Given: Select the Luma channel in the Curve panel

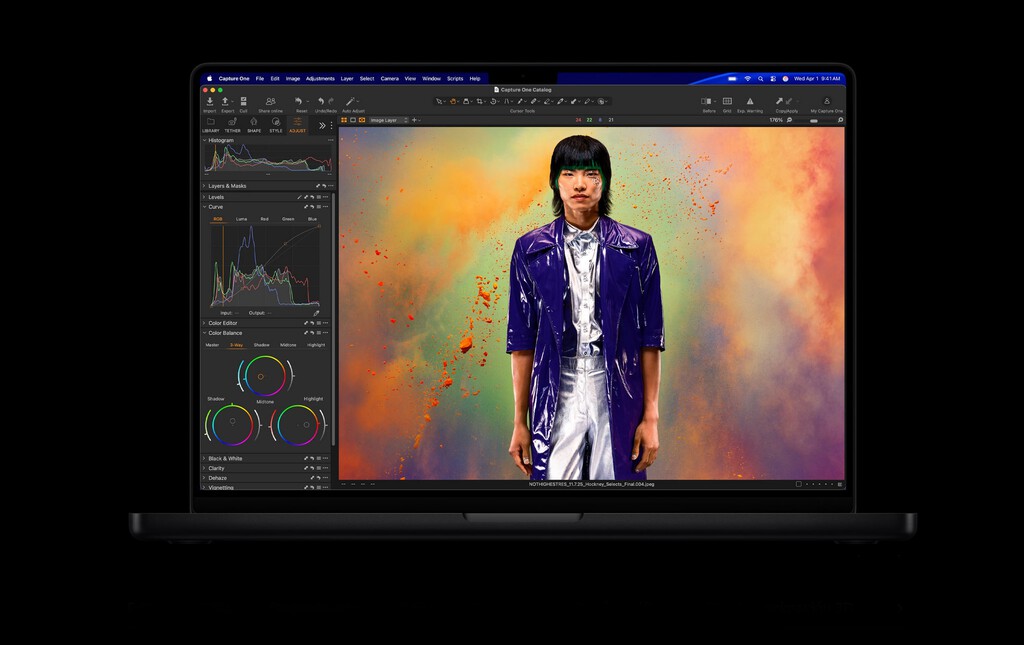Looking at the screenshot, I should point(242,218).
